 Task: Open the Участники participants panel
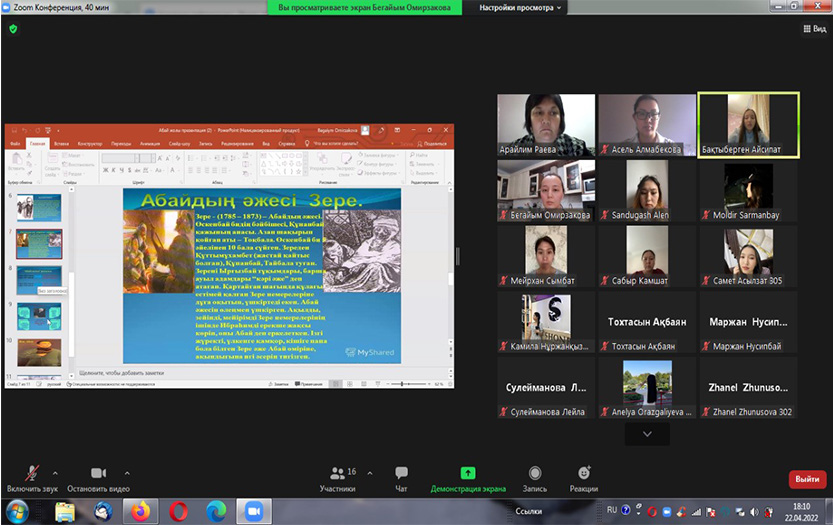337,473
